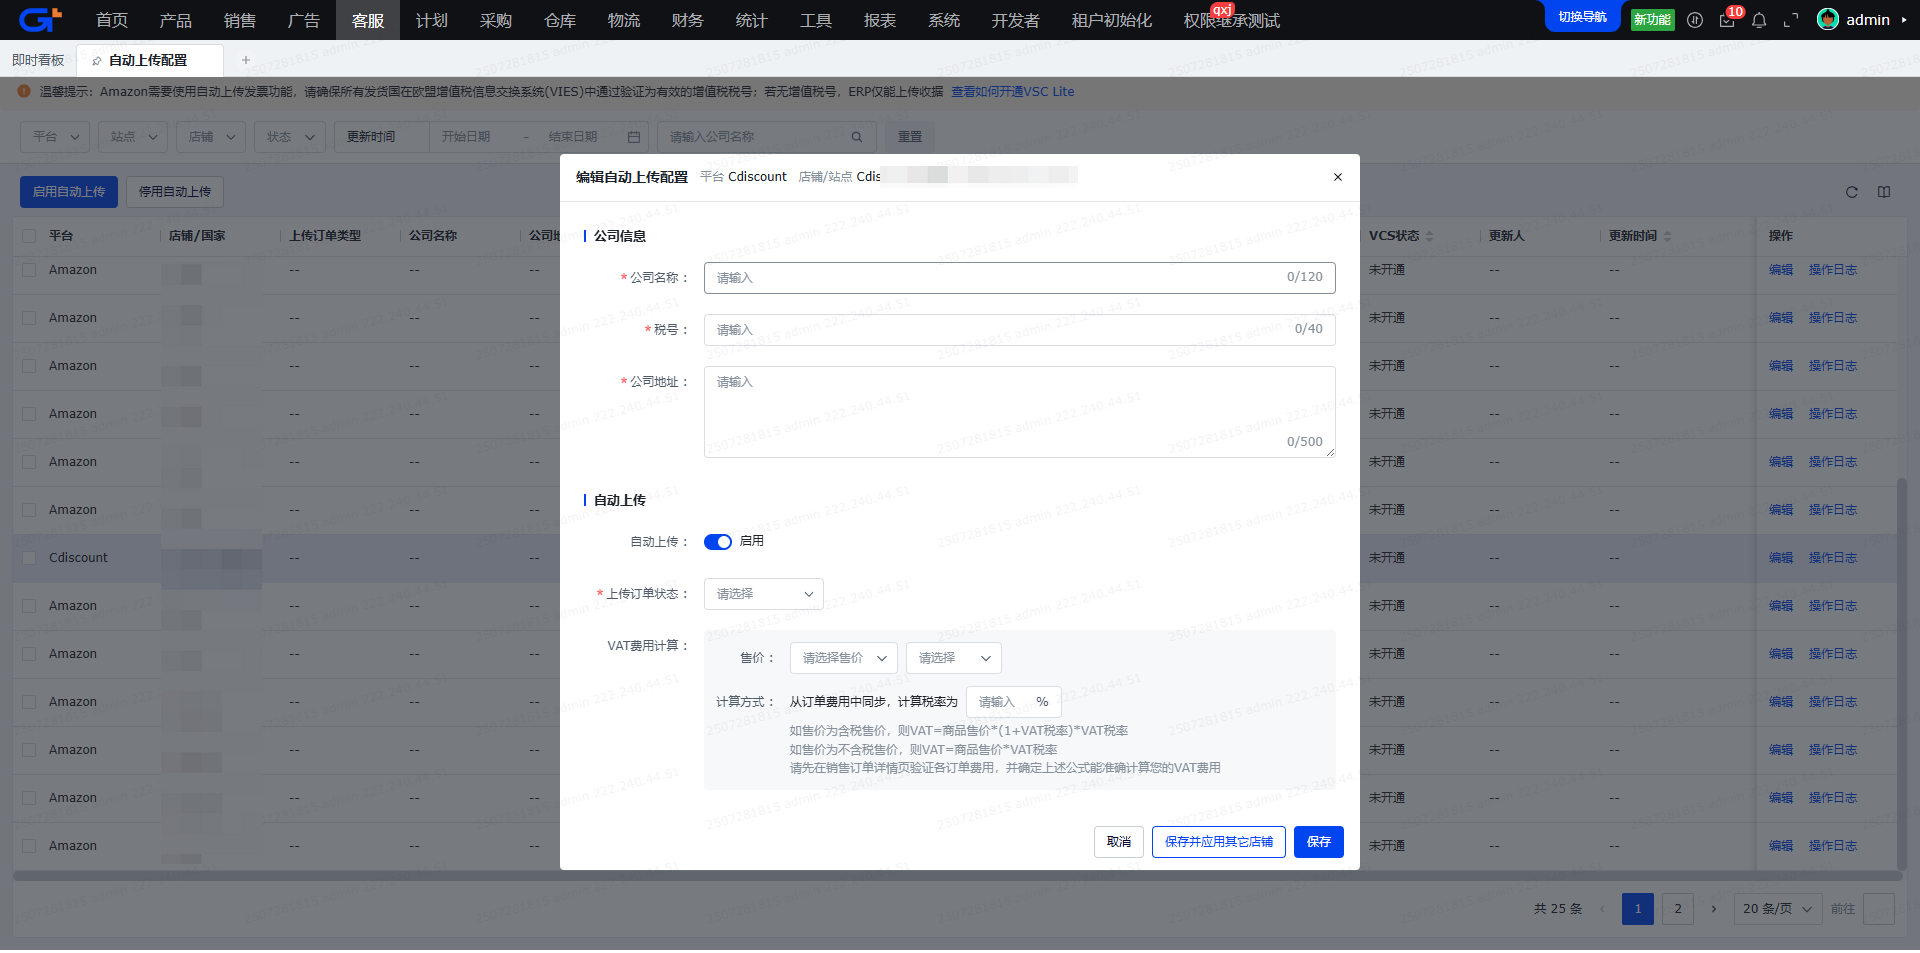Click the search icon in company name field

(x=857, y=137)
